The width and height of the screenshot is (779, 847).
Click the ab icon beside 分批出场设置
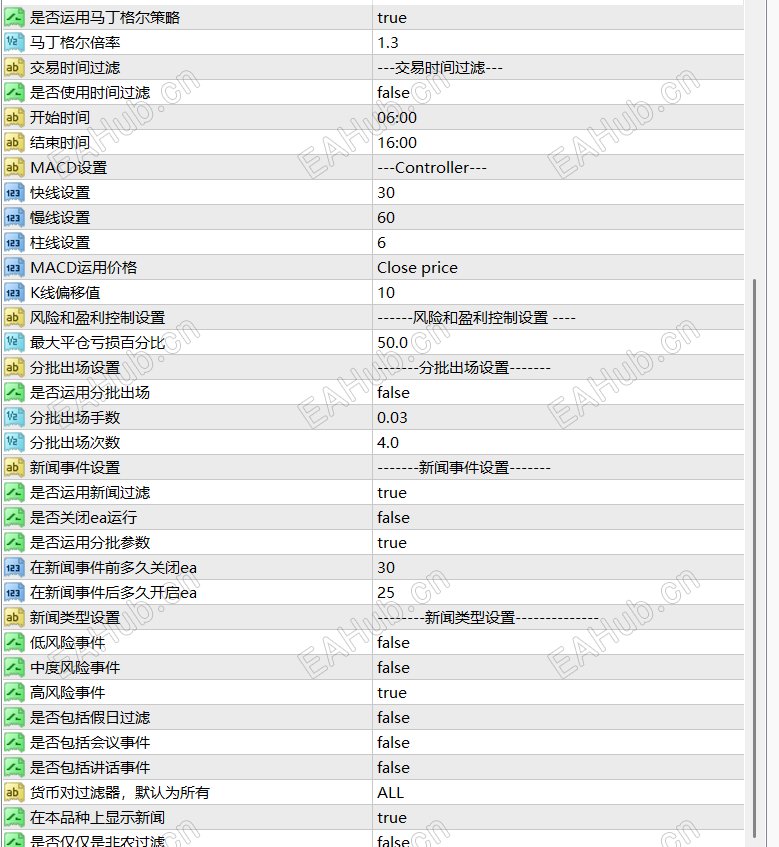click(x=14, y=367)
